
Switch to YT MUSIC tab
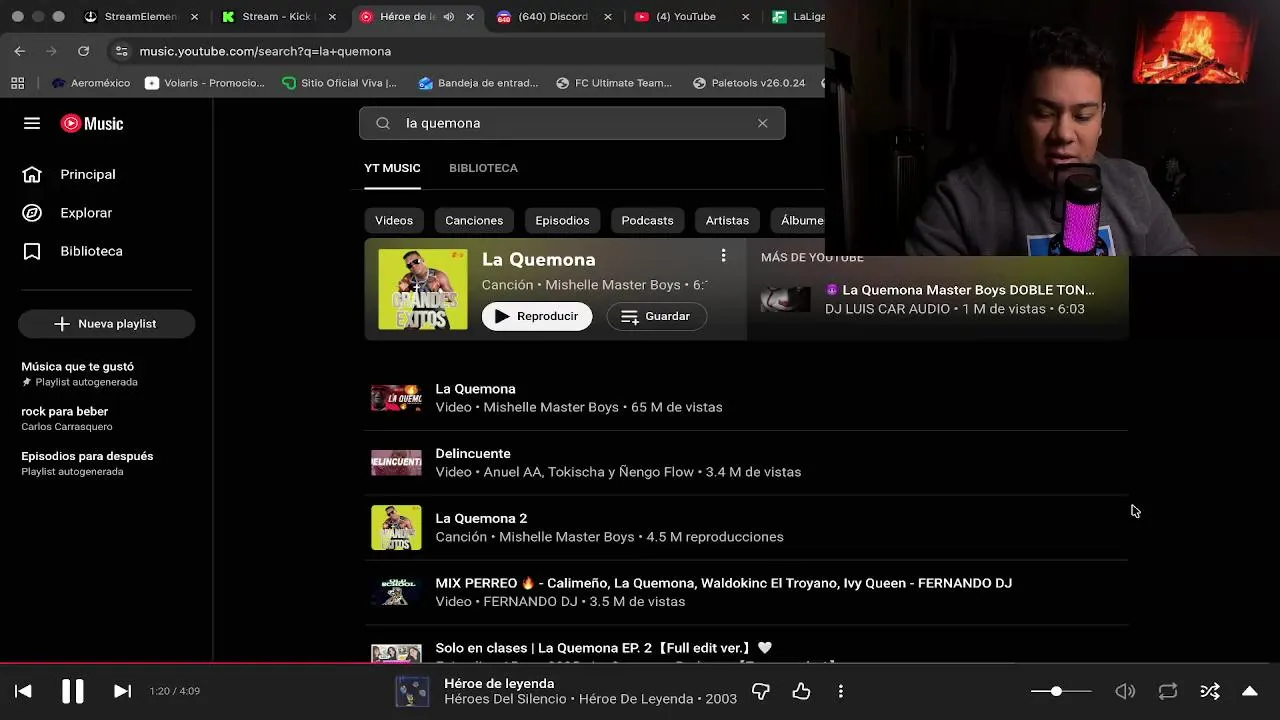pyautogui.click(x=392, y=168)
